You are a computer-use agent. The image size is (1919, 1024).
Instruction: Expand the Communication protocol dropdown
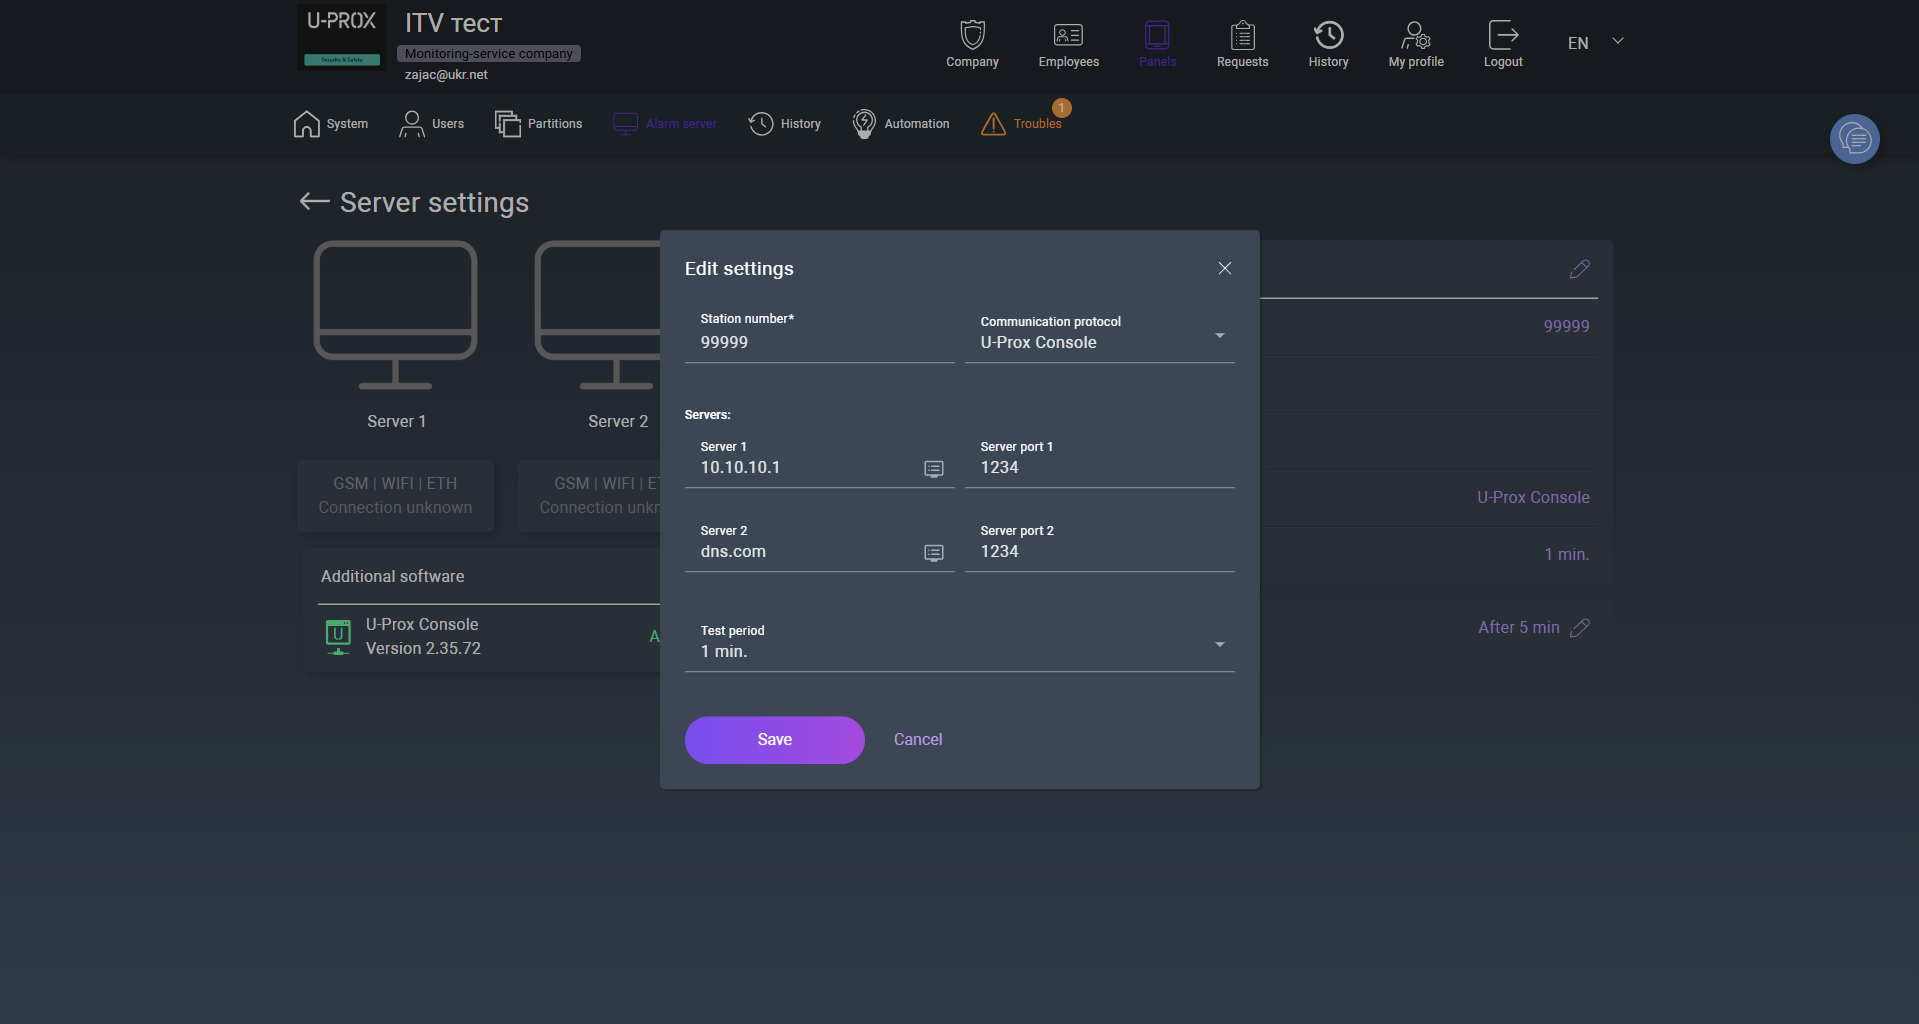point(1219,336)
